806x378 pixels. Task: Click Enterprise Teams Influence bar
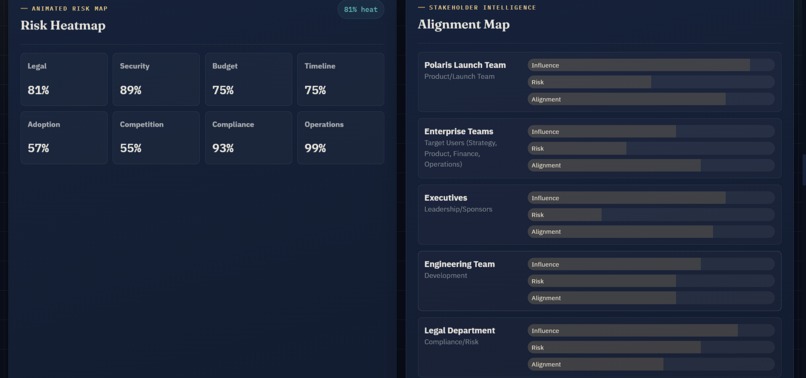pyautogui.click(x=651, y=132)
